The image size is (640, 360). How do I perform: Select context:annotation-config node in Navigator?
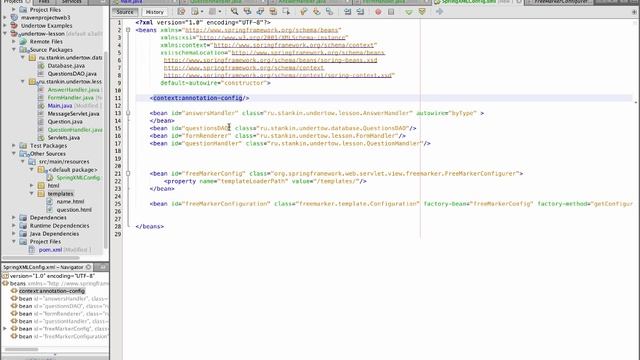coord(52,291)
